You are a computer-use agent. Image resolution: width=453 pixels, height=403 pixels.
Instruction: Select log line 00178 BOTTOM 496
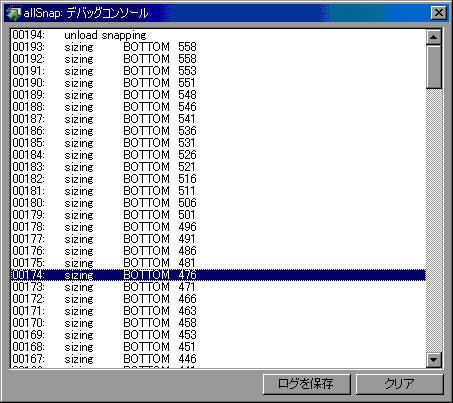pyautogui.click(x=218, y=227)
